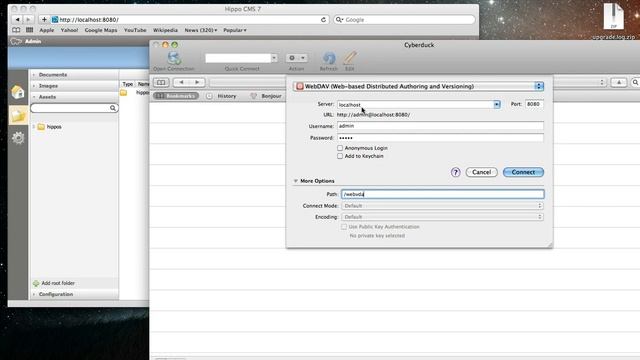Open the Action gear menu in Cyberduck

(297, 58)
